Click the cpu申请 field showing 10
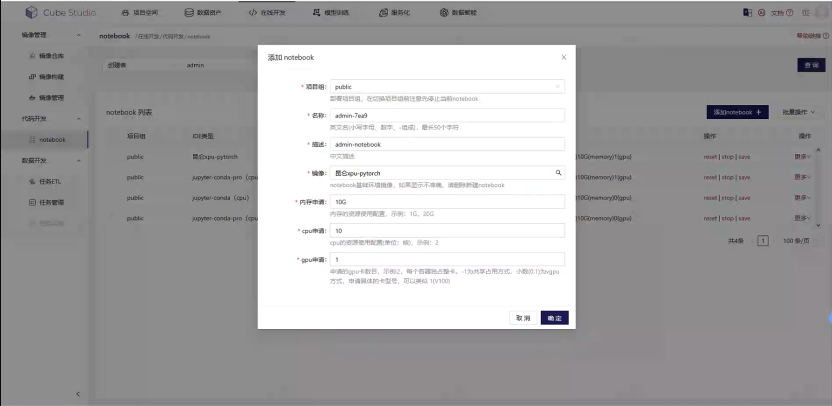Screen dimensions: 832x406 (x=447, y=230)
